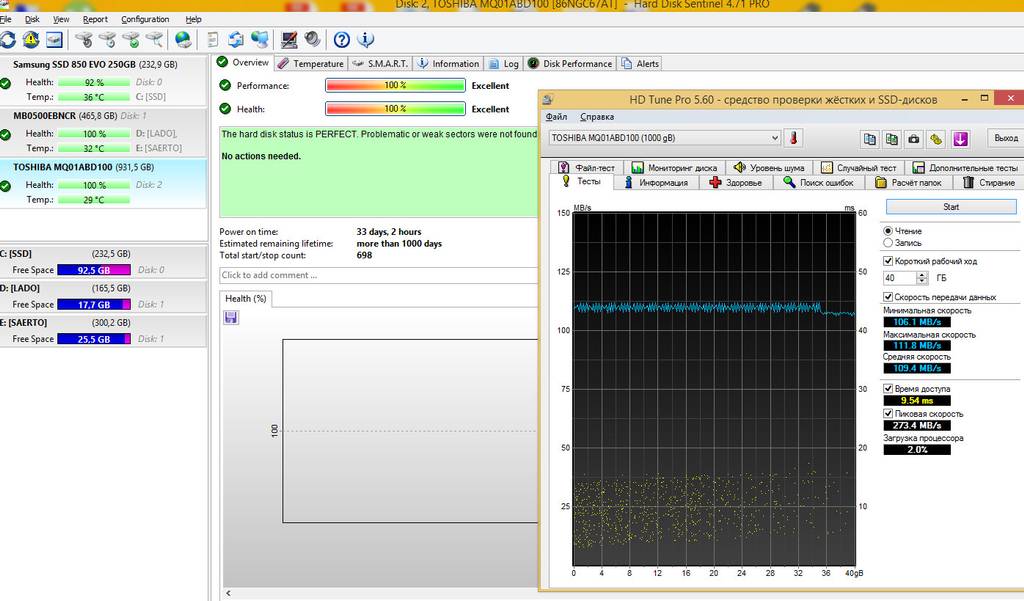This screenshot has height=601, width=1024.
Task: Click the purple down arrow icon in HD Tune
Action: click(x=960, y=138)
